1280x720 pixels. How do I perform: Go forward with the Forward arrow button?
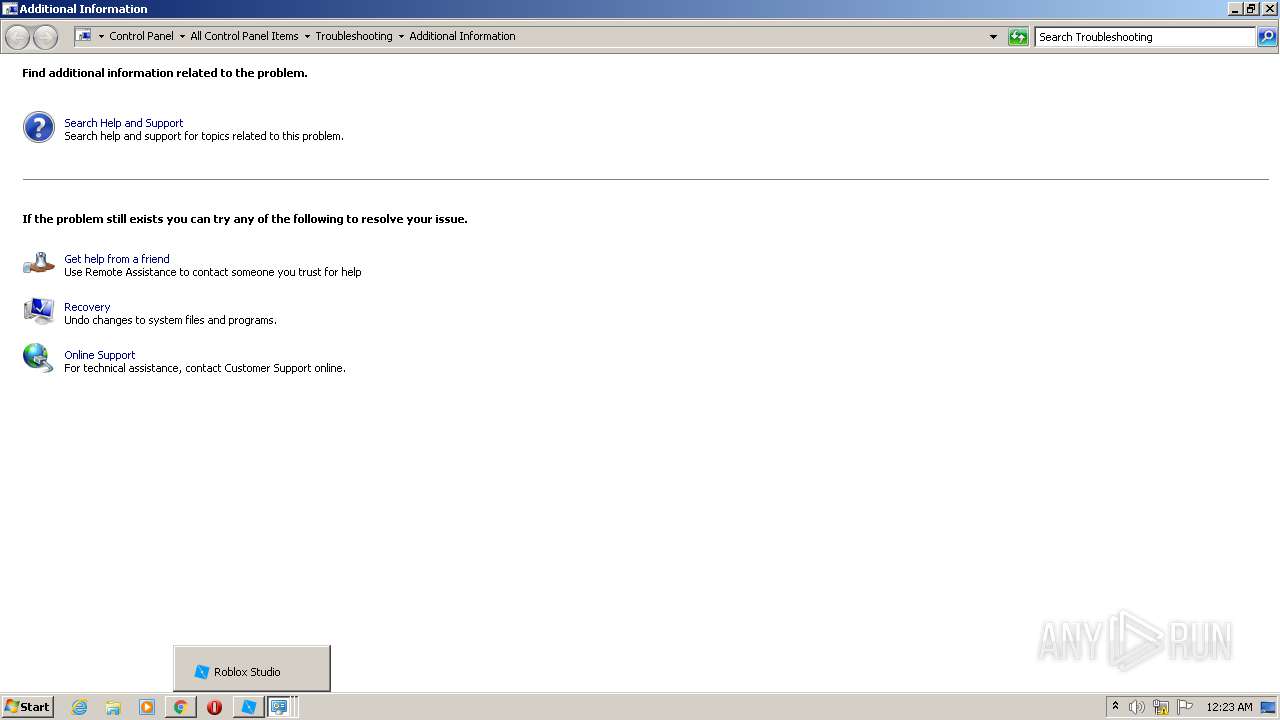click(45, 37)
